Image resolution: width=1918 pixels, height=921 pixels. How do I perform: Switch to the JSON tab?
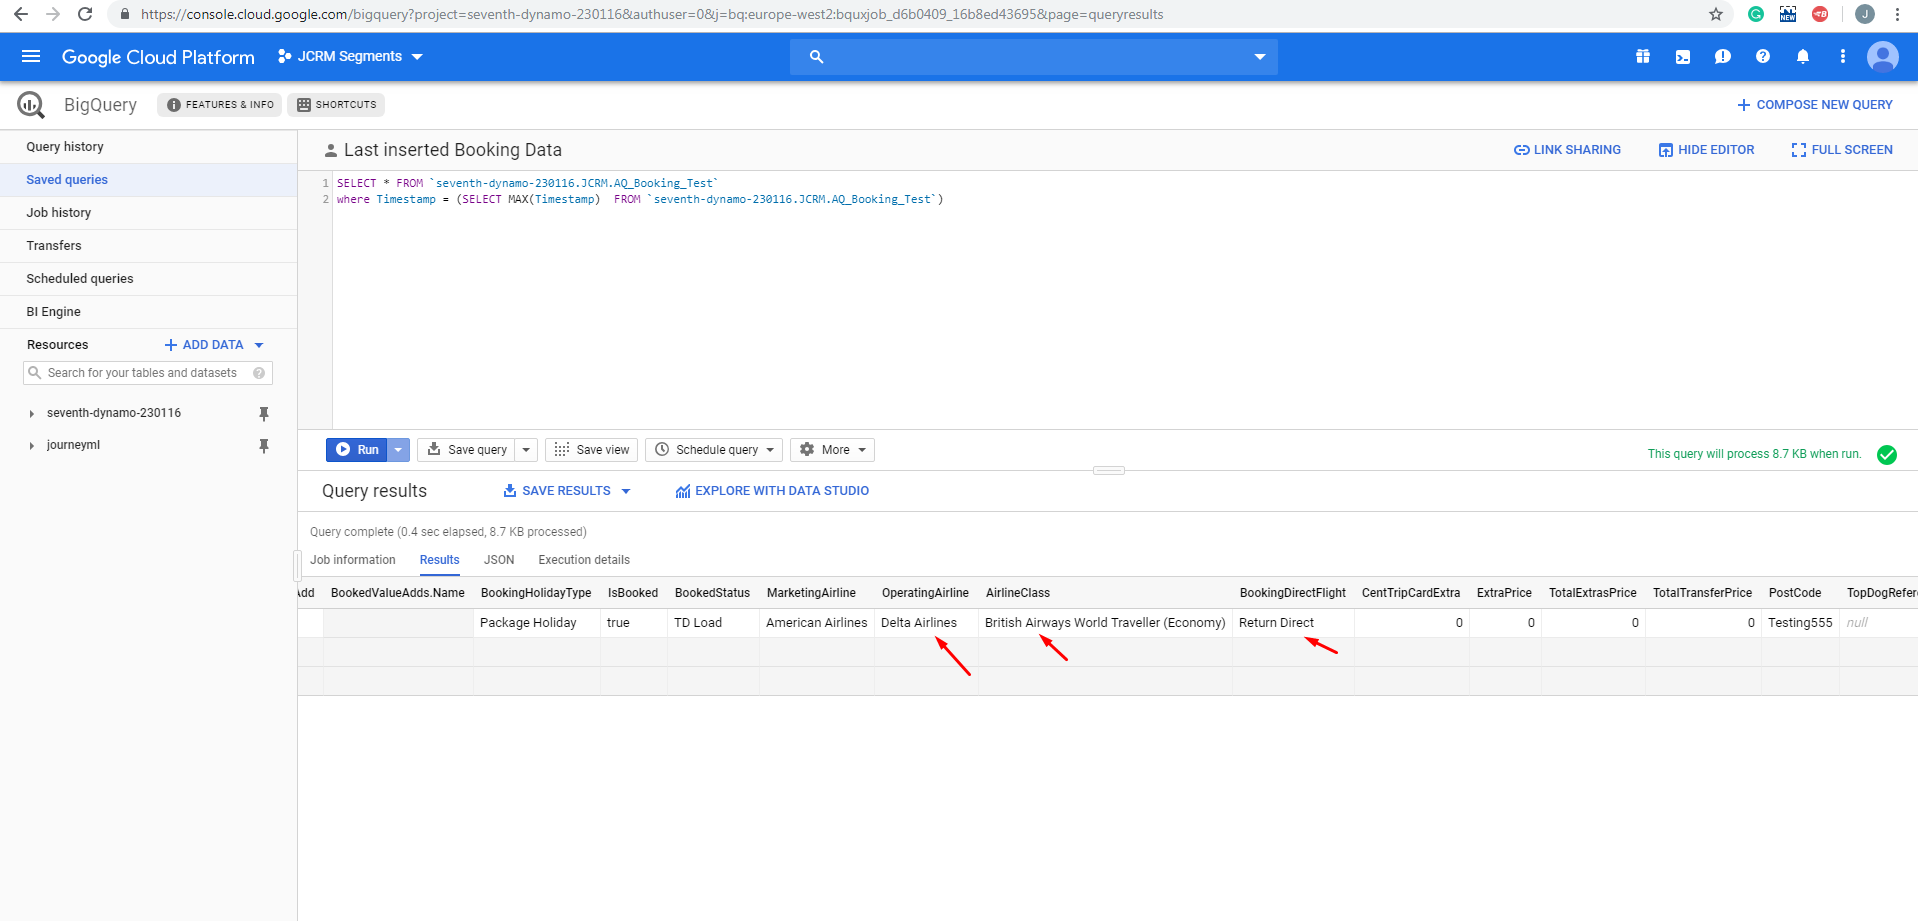[x=499, y=560]
